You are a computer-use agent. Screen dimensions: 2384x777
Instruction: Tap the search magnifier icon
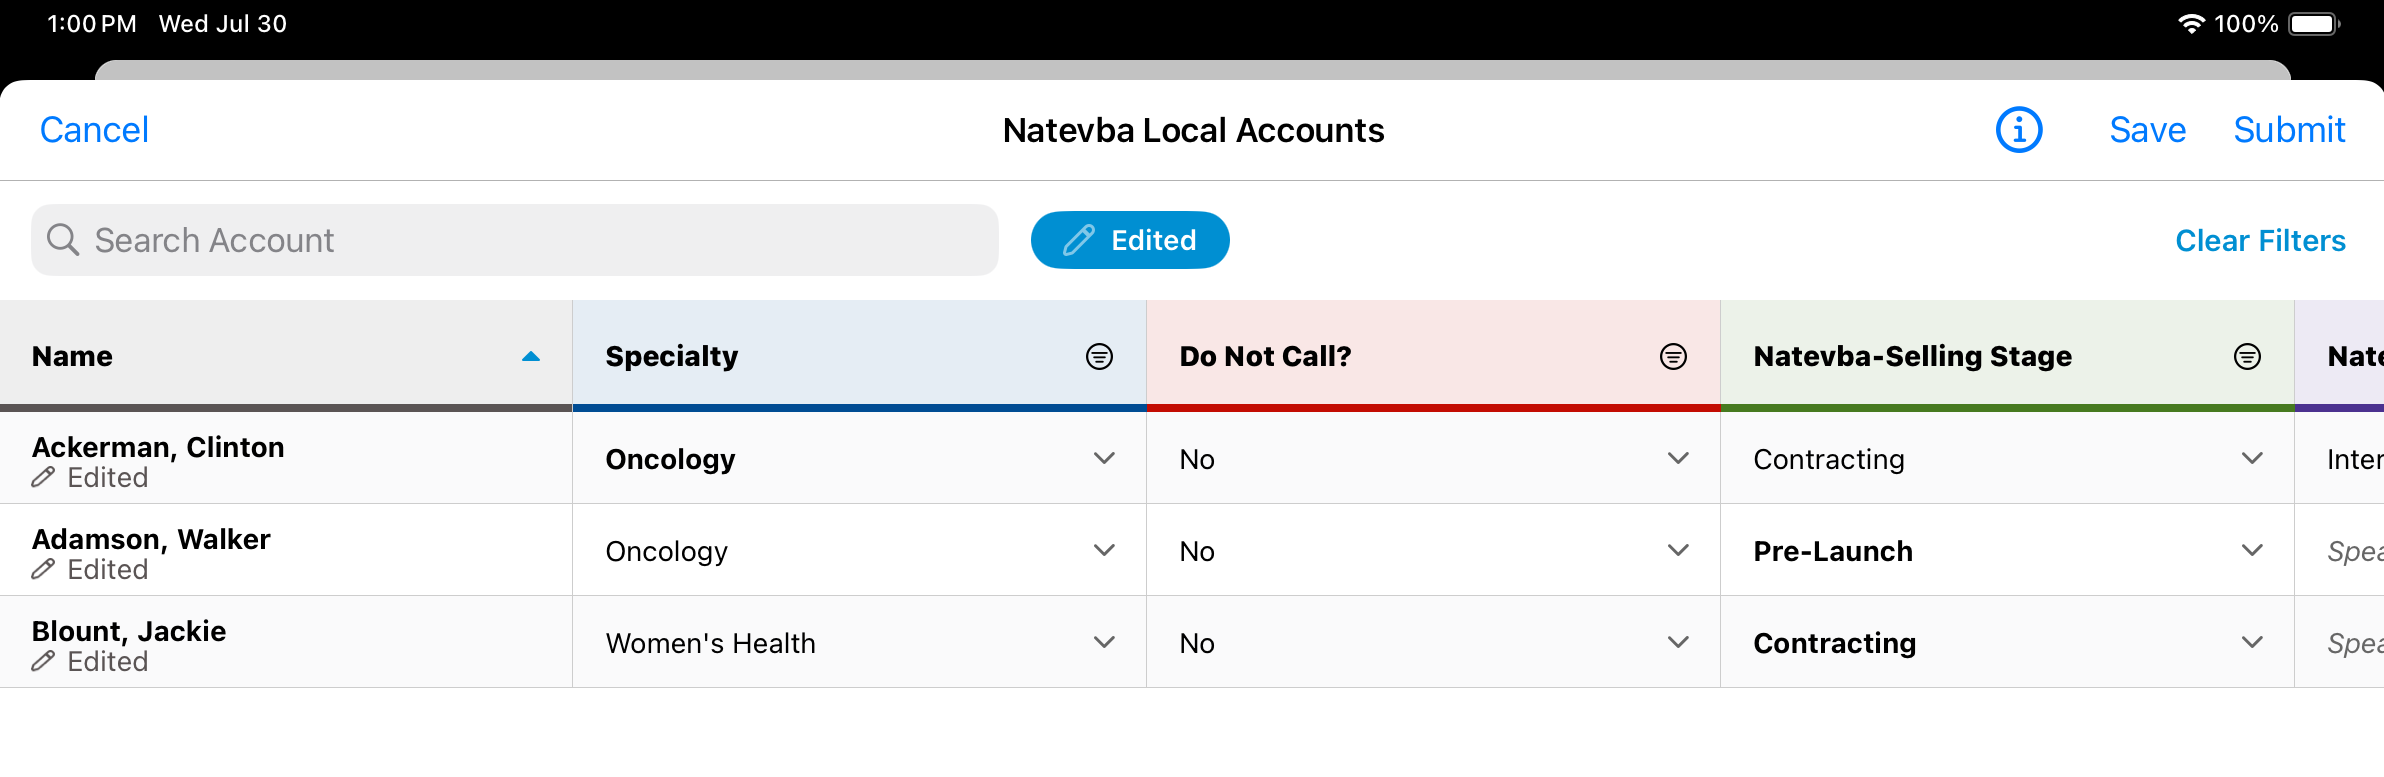(x=63, y=240)
